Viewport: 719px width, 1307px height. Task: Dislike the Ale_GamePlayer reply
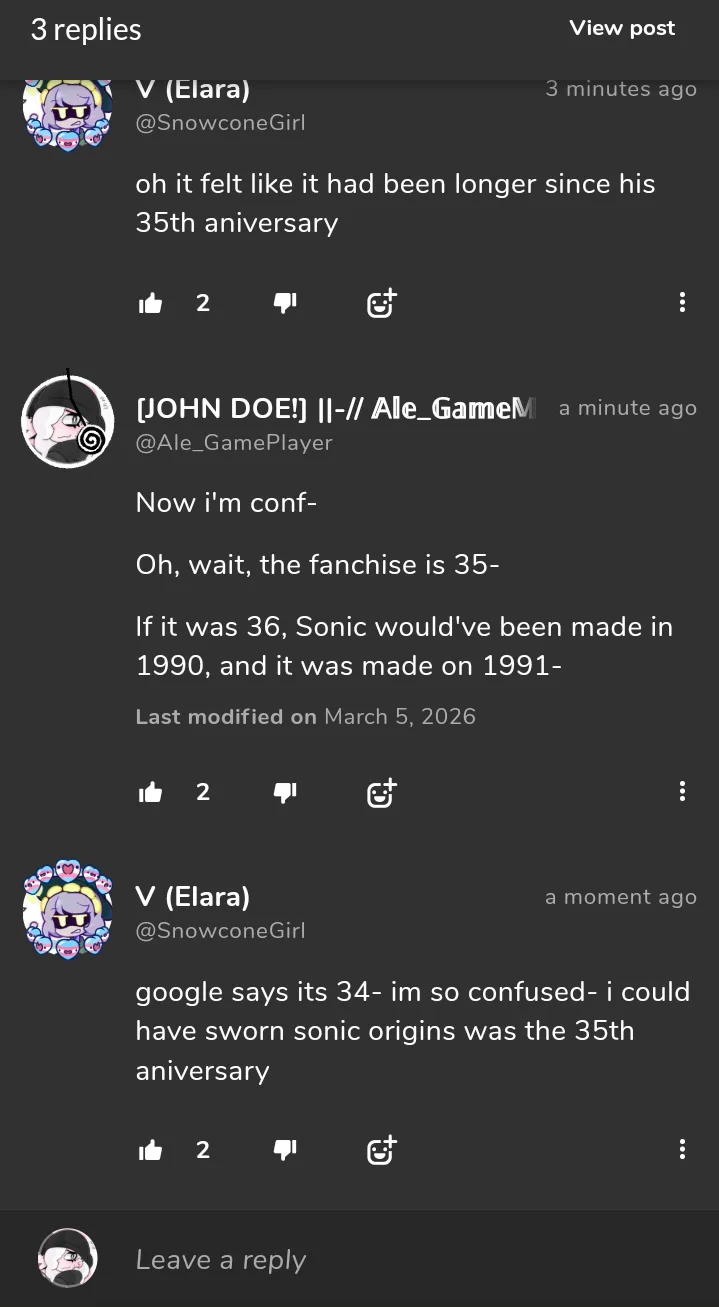[285, 792]
